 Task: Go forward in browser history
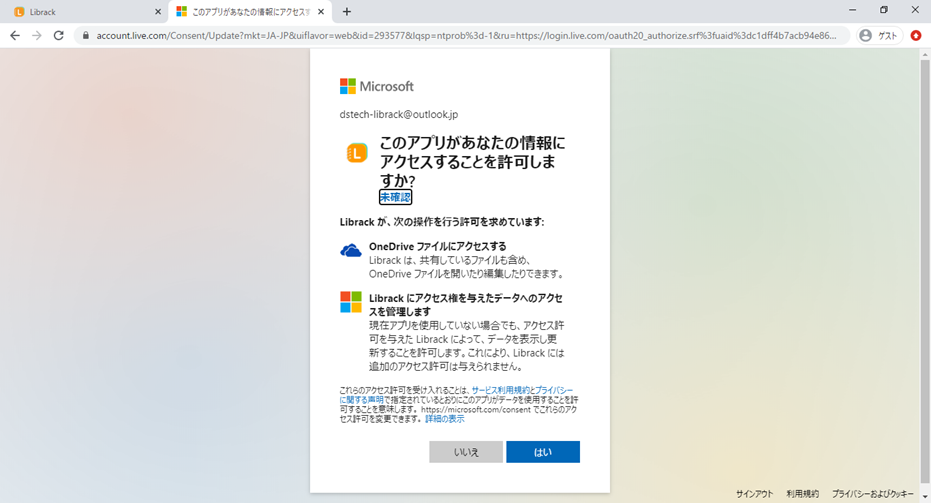(x=37, y=36)
